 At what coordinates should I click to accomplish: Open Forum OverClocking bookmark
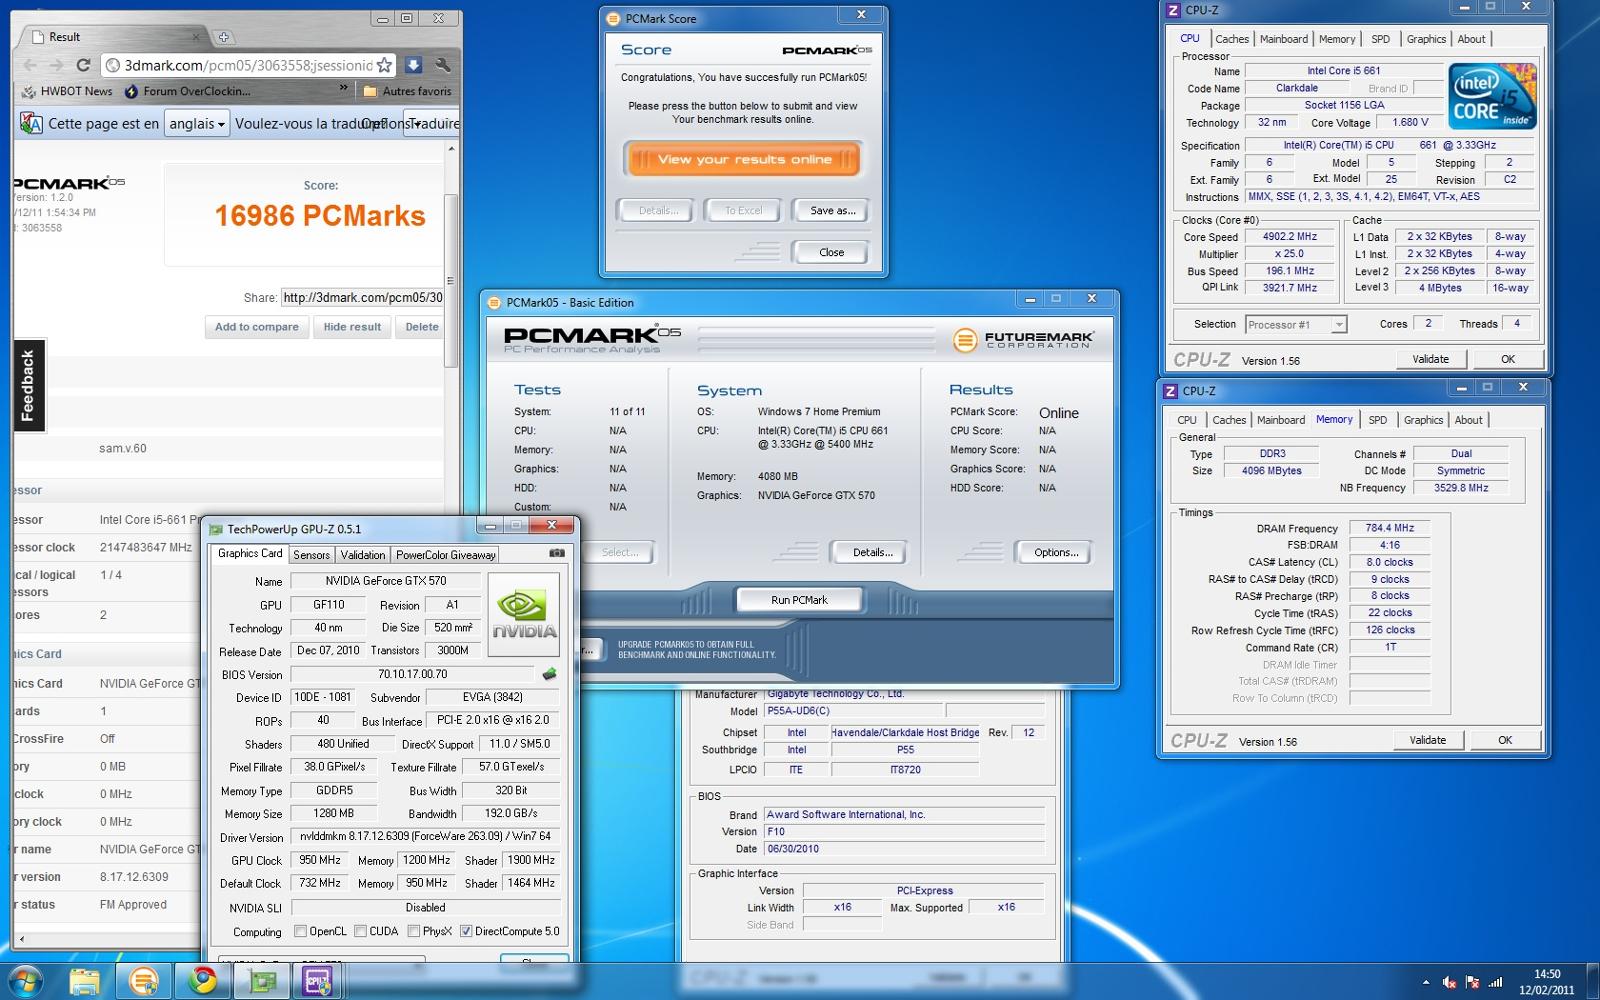click(187, 91)
